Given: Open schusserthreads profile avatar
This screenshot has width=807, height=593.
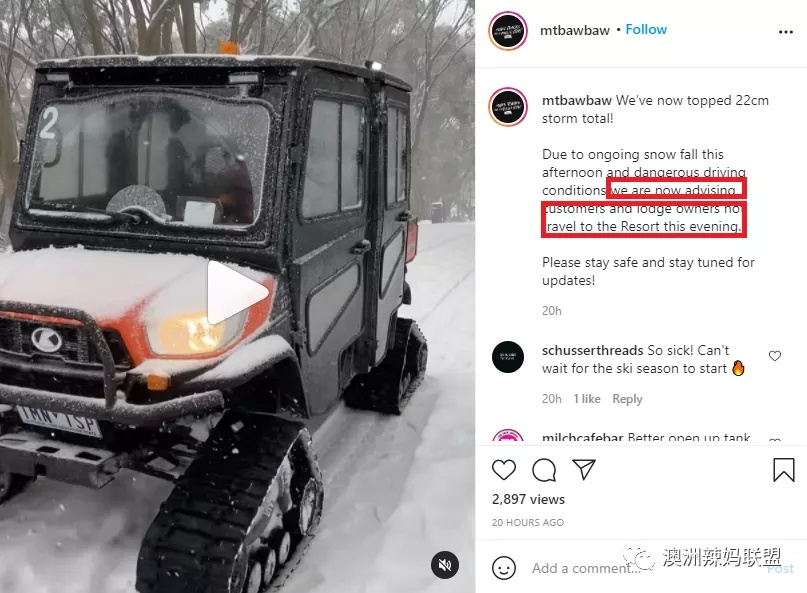Looking at the screenshot, I should (x=508, y=357).
